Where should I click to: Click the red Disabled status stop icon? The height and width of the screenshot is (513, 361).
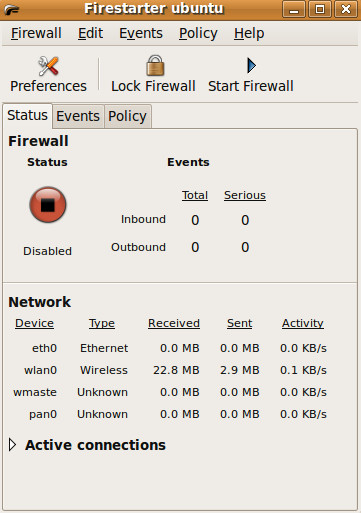pyautogui.click(x=48, y=205)
